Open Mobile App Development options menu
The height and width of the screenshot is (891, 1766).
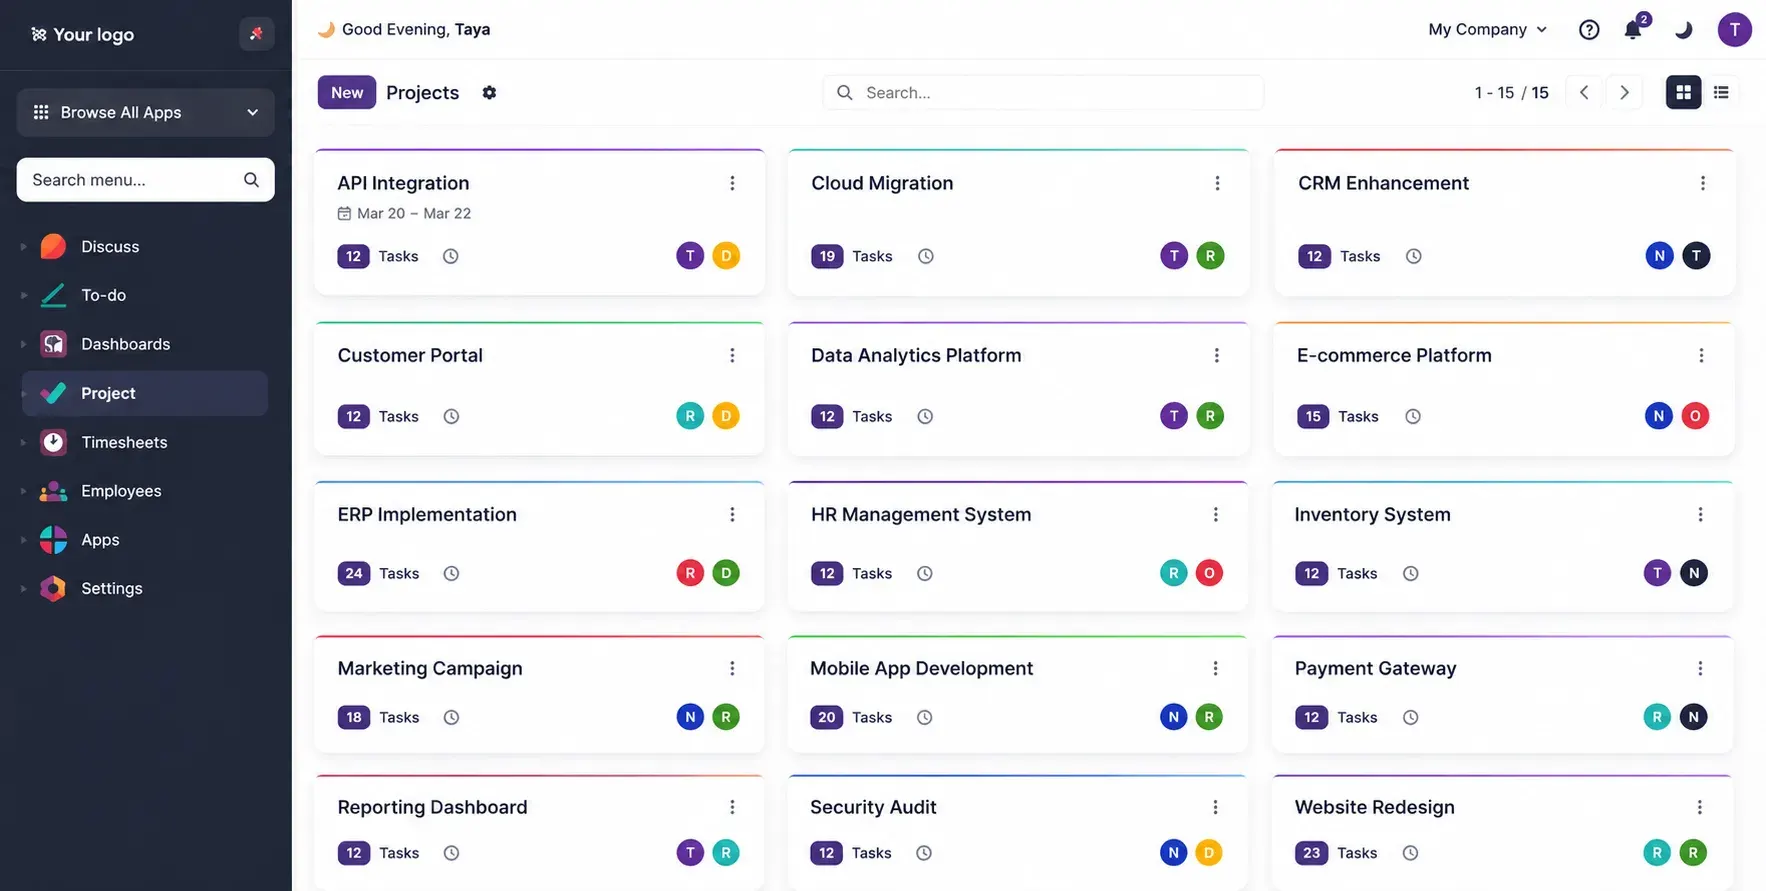click(1215, 668)
